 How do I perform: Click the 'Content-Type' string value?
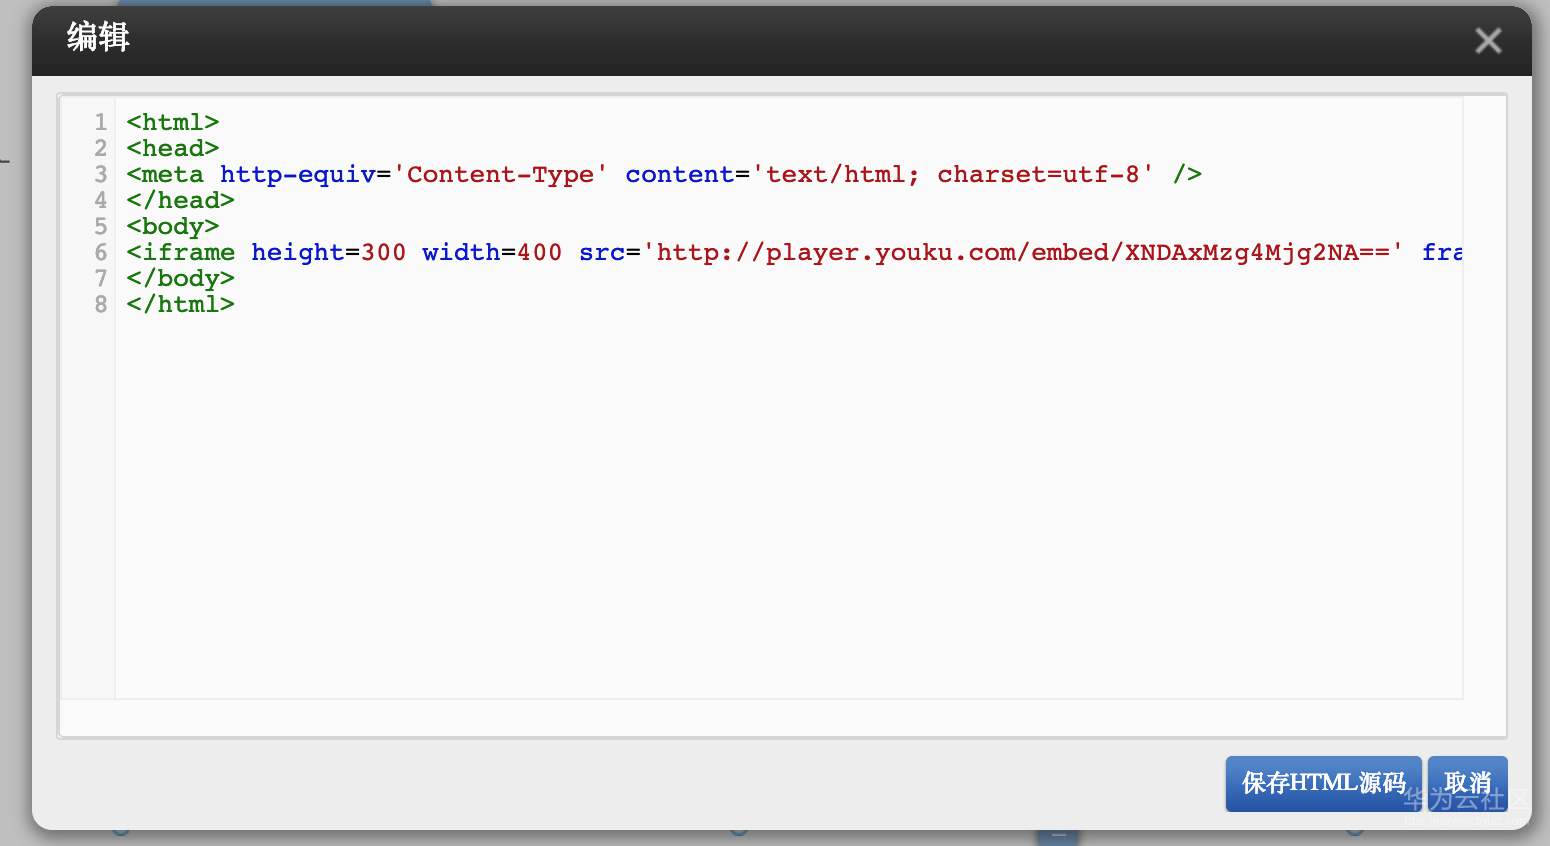500,174
